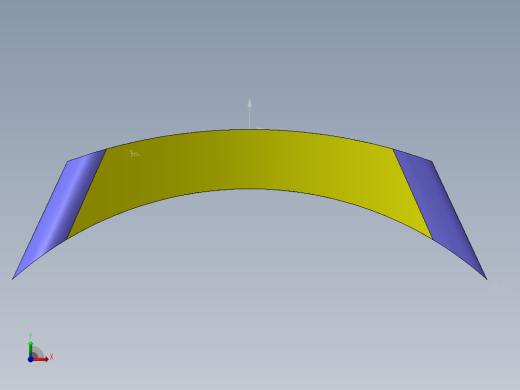Select the white vertical arrow above the model
Screen dimensions: 520x390
[x=250, y=113]
